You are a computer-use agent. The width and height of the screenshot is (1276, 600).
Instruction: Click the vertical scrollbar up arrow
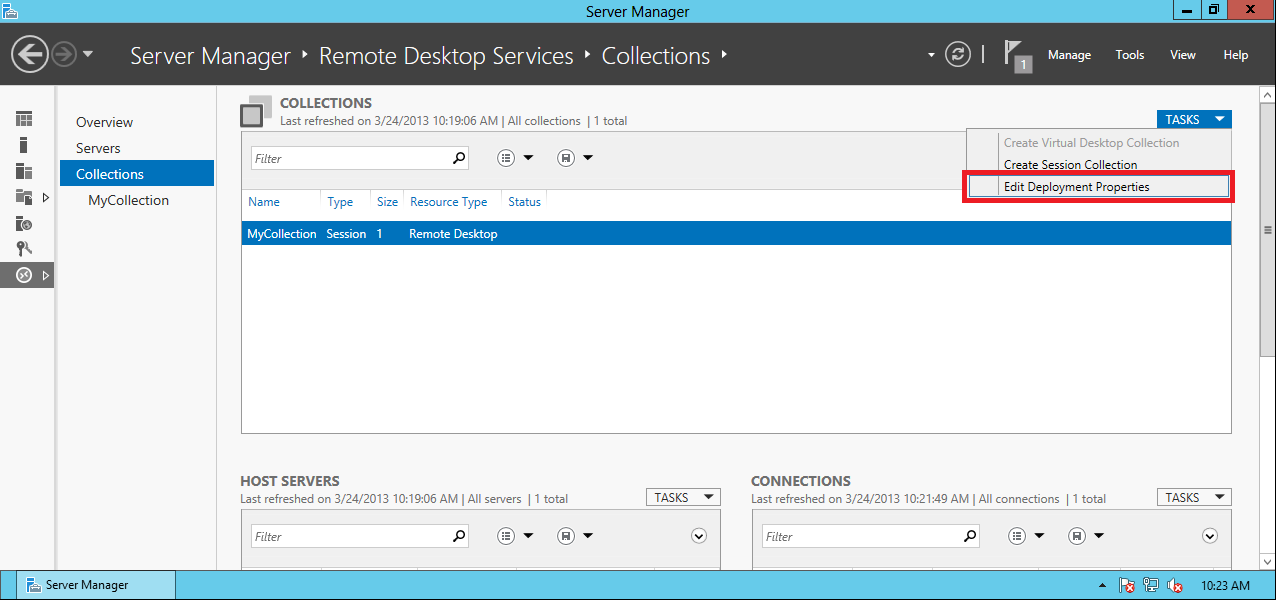pos(1267,93)
